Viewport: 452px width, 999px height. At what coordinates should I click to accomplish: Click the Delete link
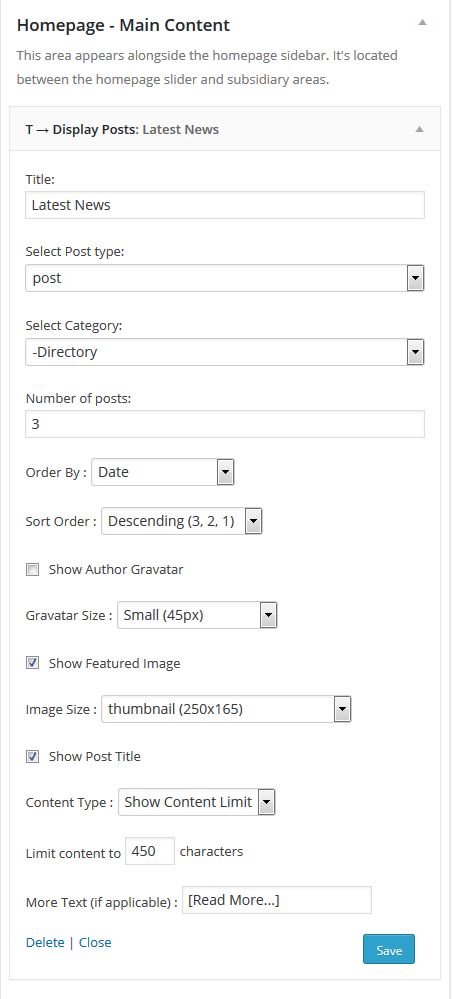point(45,942)
